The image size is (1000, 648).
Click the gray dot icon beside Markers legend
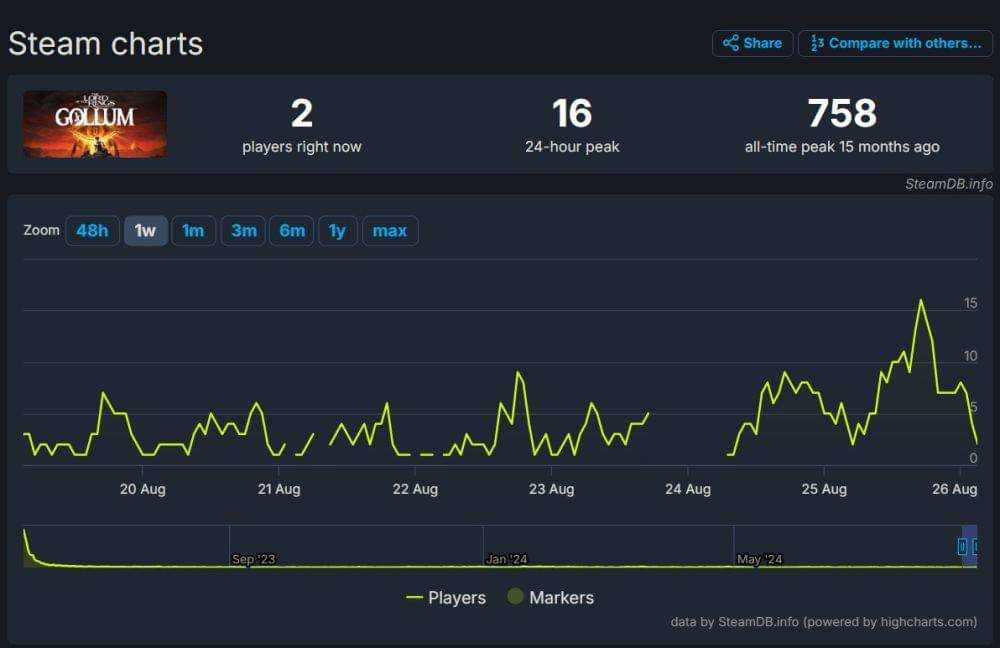pos(515,597)
